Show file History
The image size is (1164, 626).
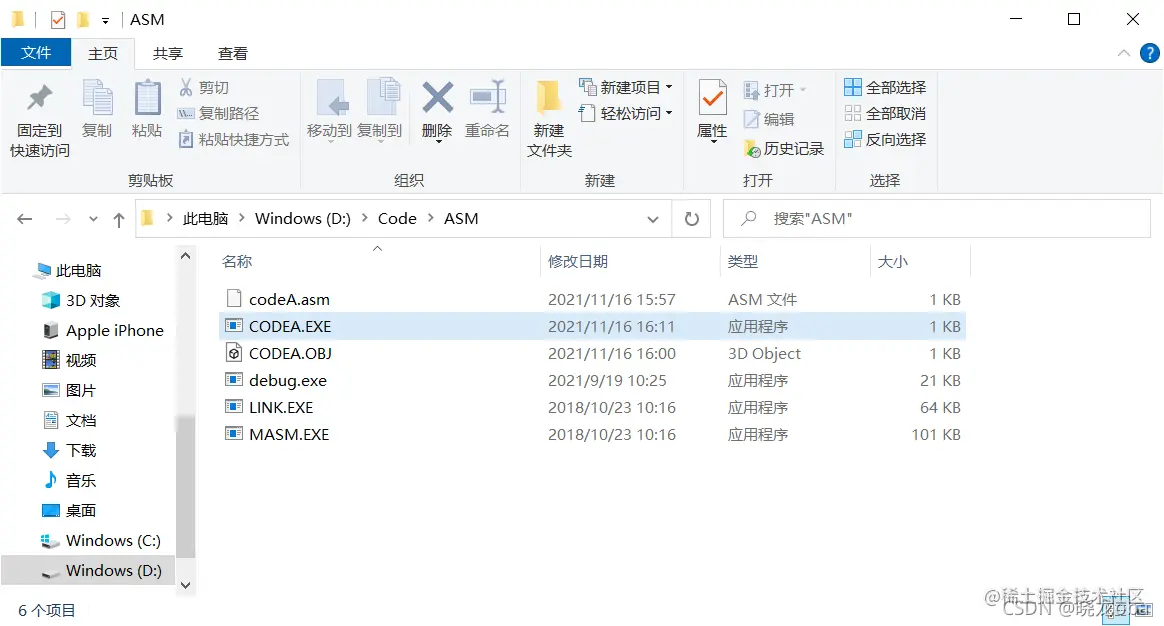(x=784, y=149)
